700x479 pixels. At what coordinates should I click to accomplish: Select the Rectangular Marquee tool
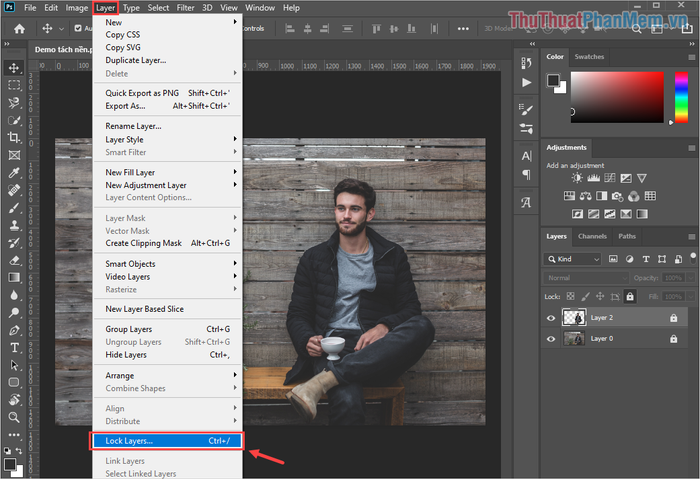click(14, 85)
